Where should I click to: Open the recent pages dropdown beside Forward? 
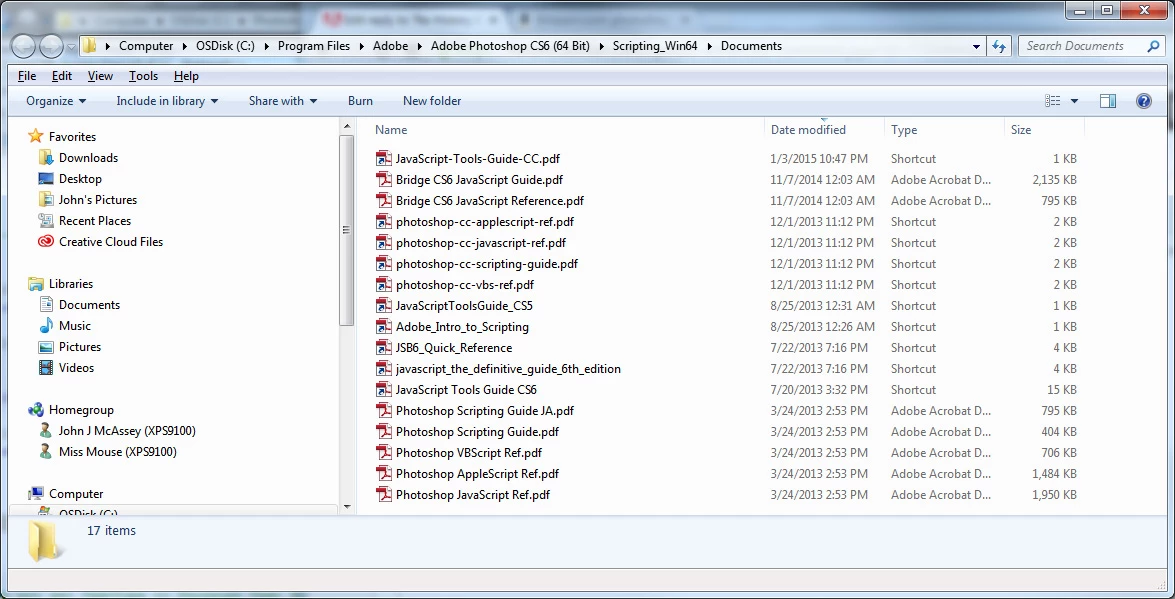pyautogui.click(x=71, y=46)
